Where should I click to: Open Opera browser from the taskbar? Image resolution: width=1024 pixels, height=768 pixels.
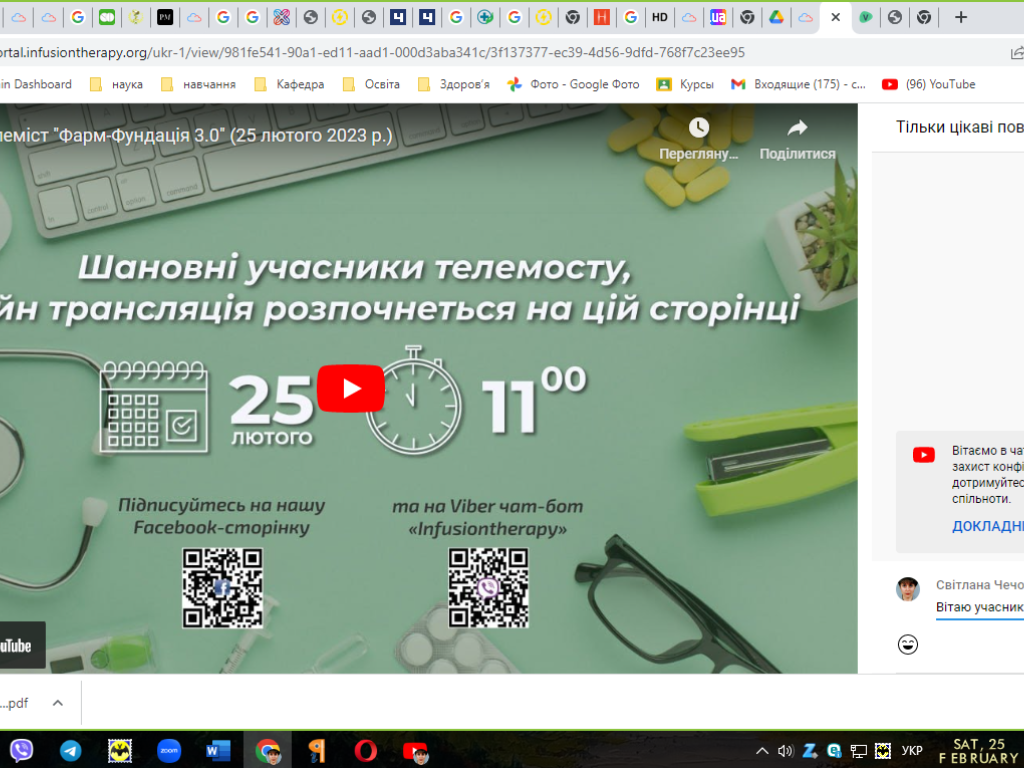click(x=366, y=749)
